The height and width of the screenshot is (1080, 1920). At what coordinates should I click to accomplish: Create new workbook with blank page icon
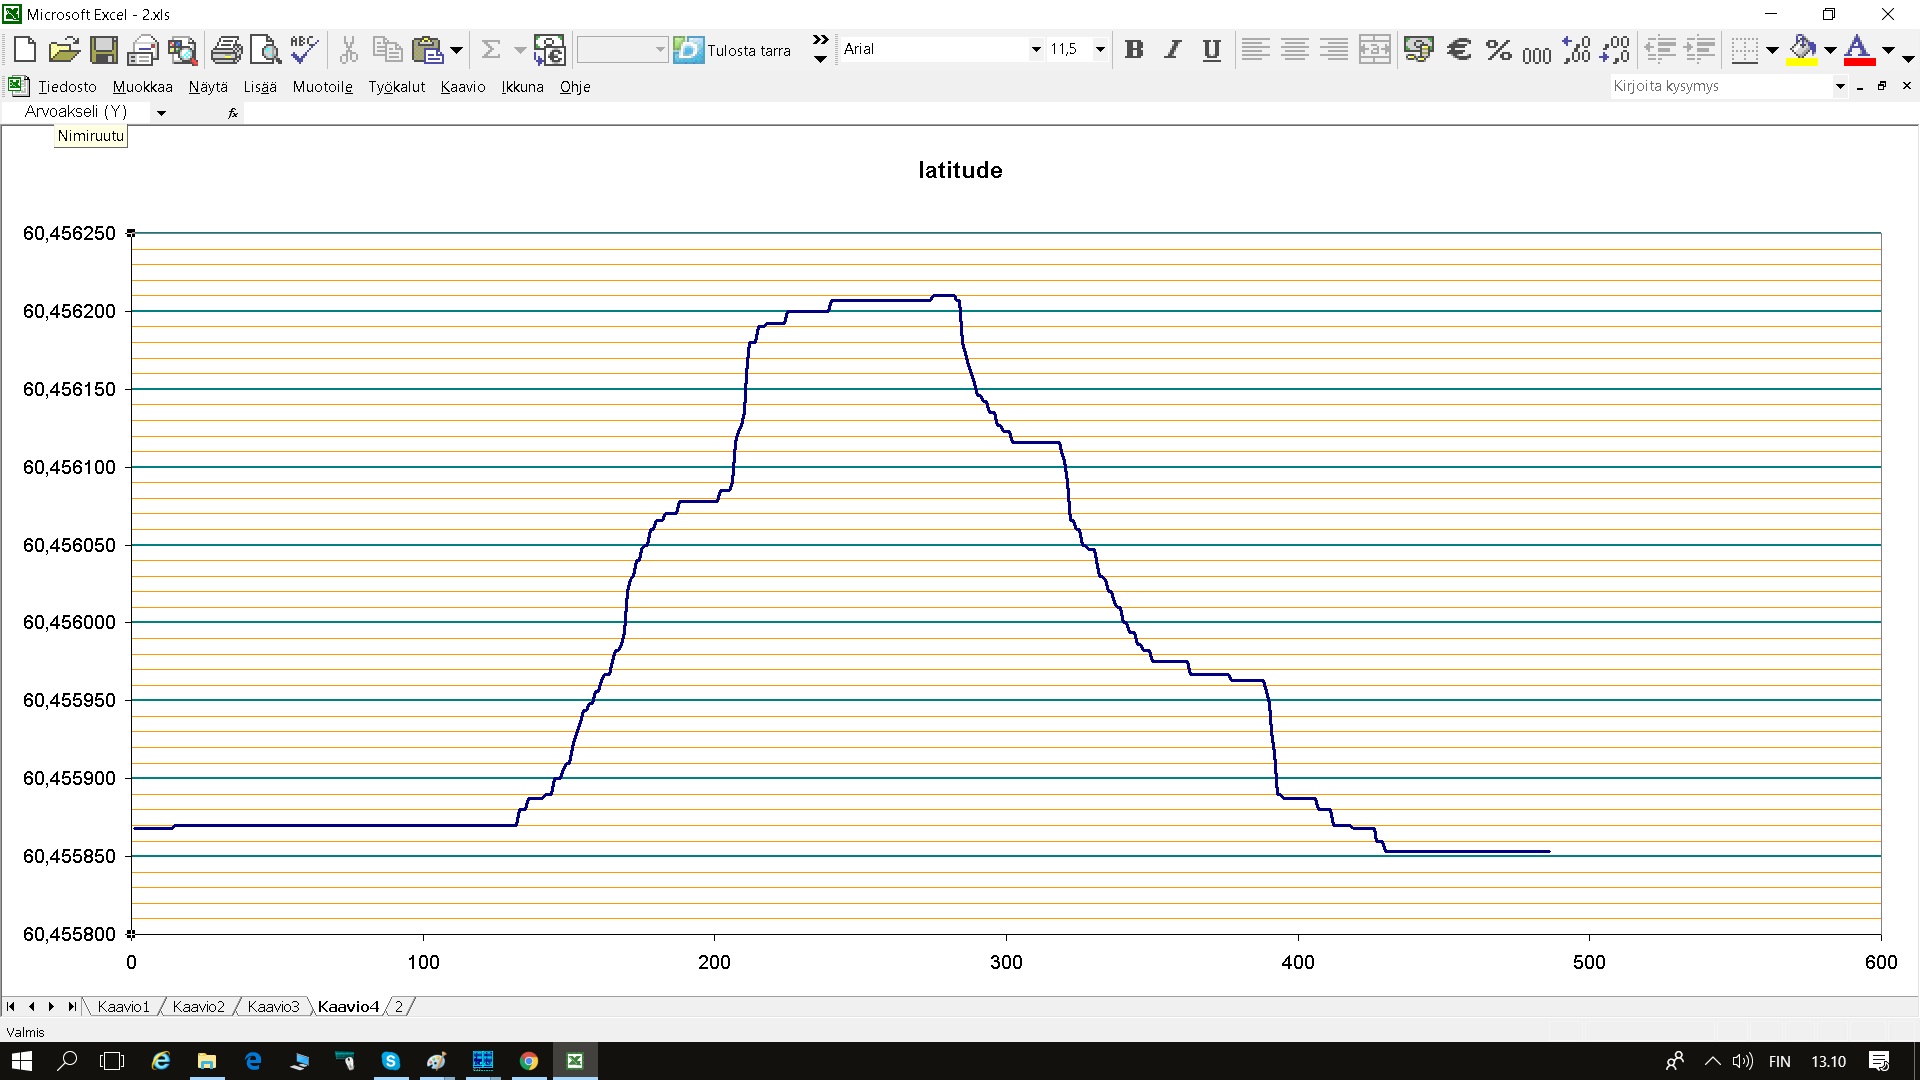(25, 49)
